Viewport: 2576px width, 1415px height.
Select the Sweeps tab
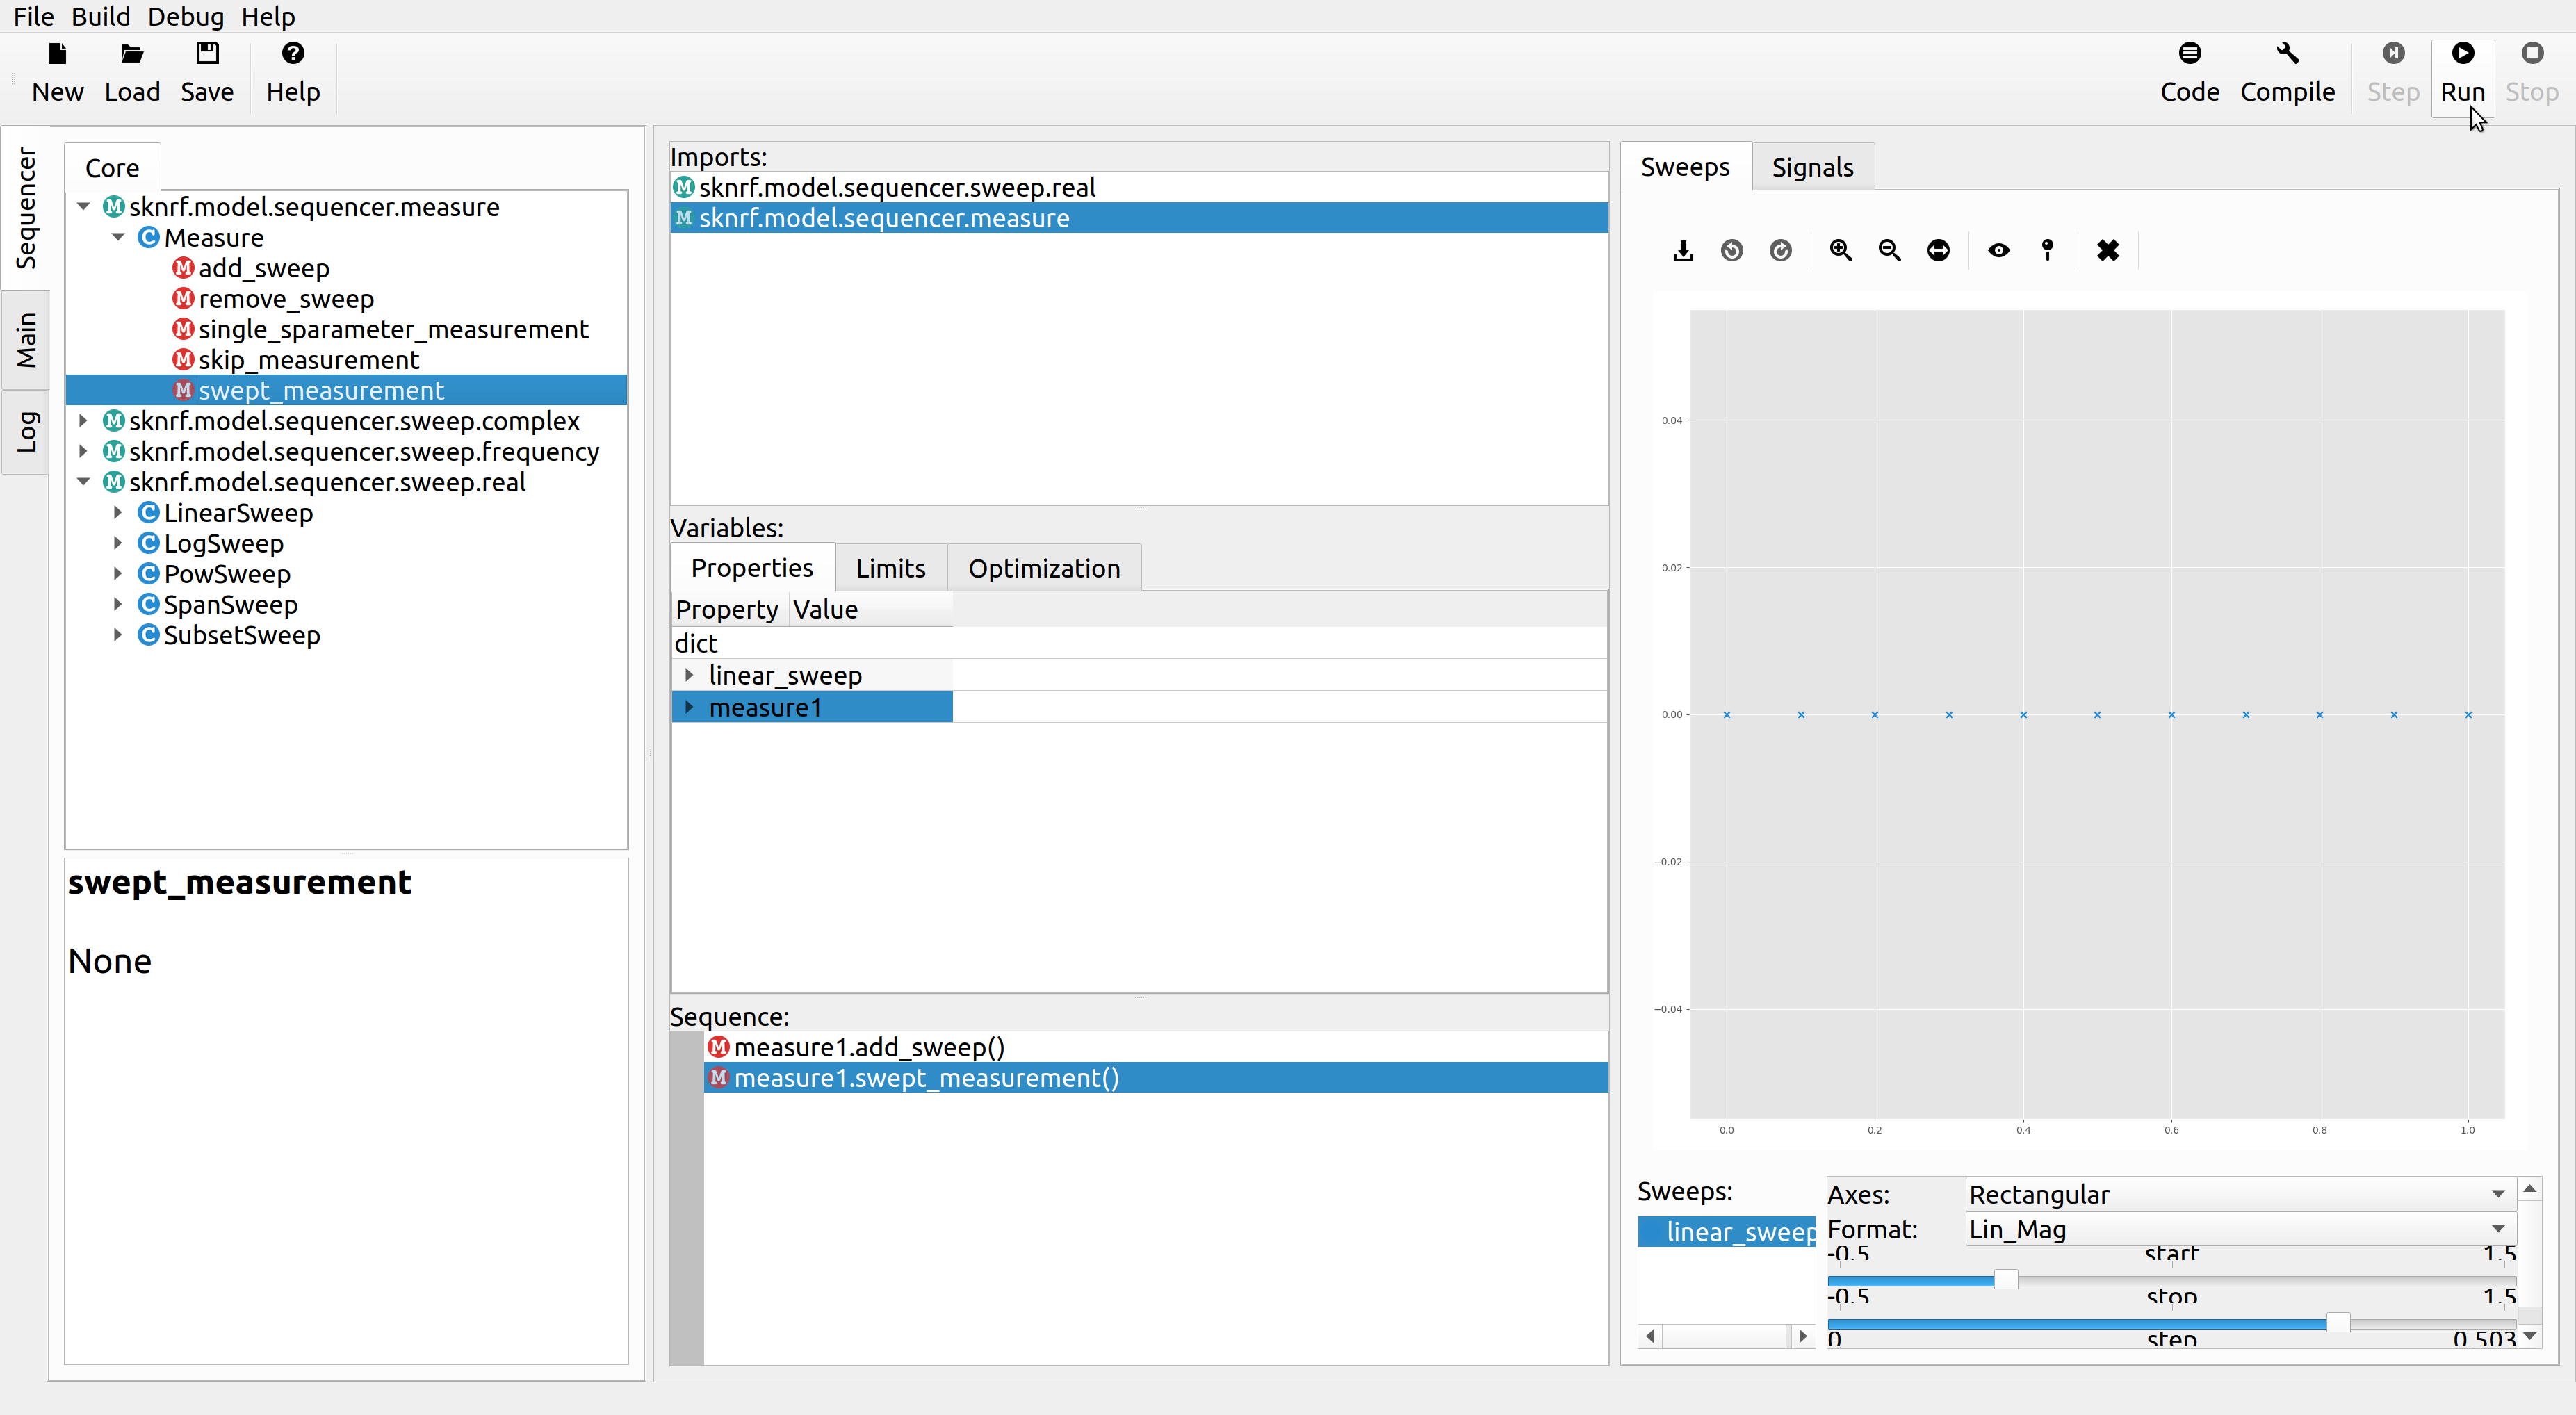[x=1685, y=167]
